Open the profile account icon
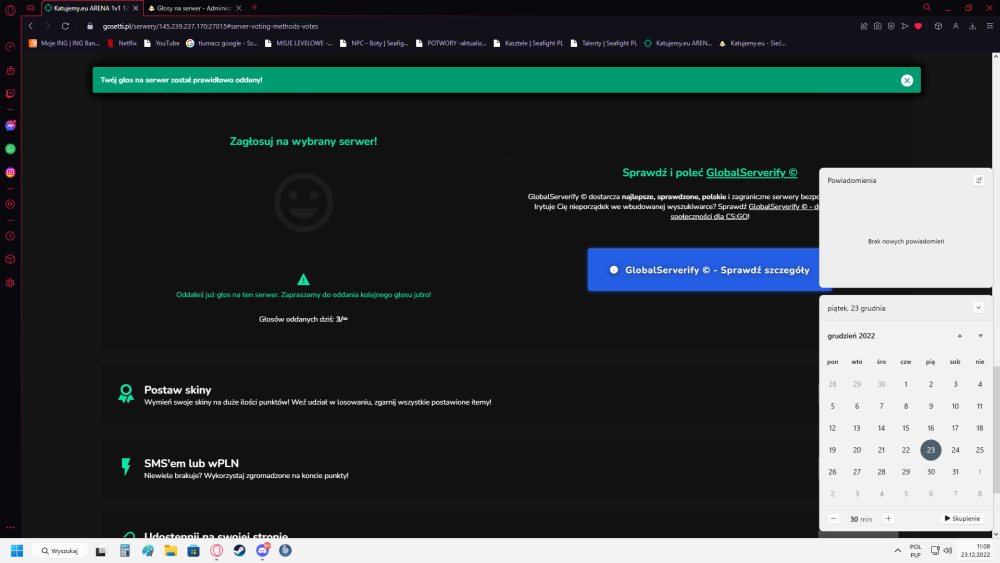Image resolution: width=1000 pixels, height=563 pixels. coord(955,26)
